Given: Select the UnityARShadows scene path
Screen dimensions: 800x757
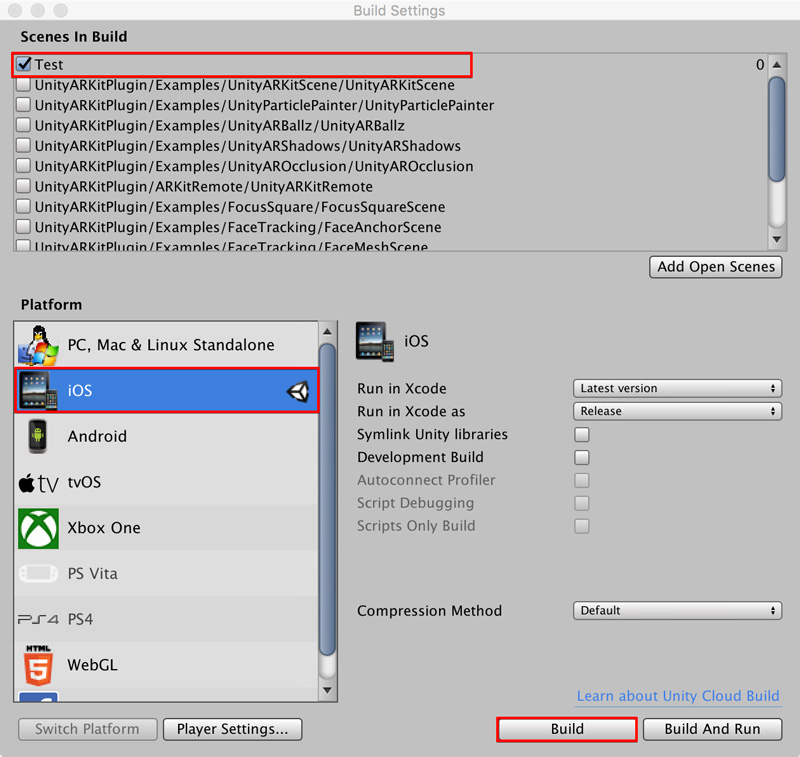Looking at the screenshot, I should click(247, 146).
